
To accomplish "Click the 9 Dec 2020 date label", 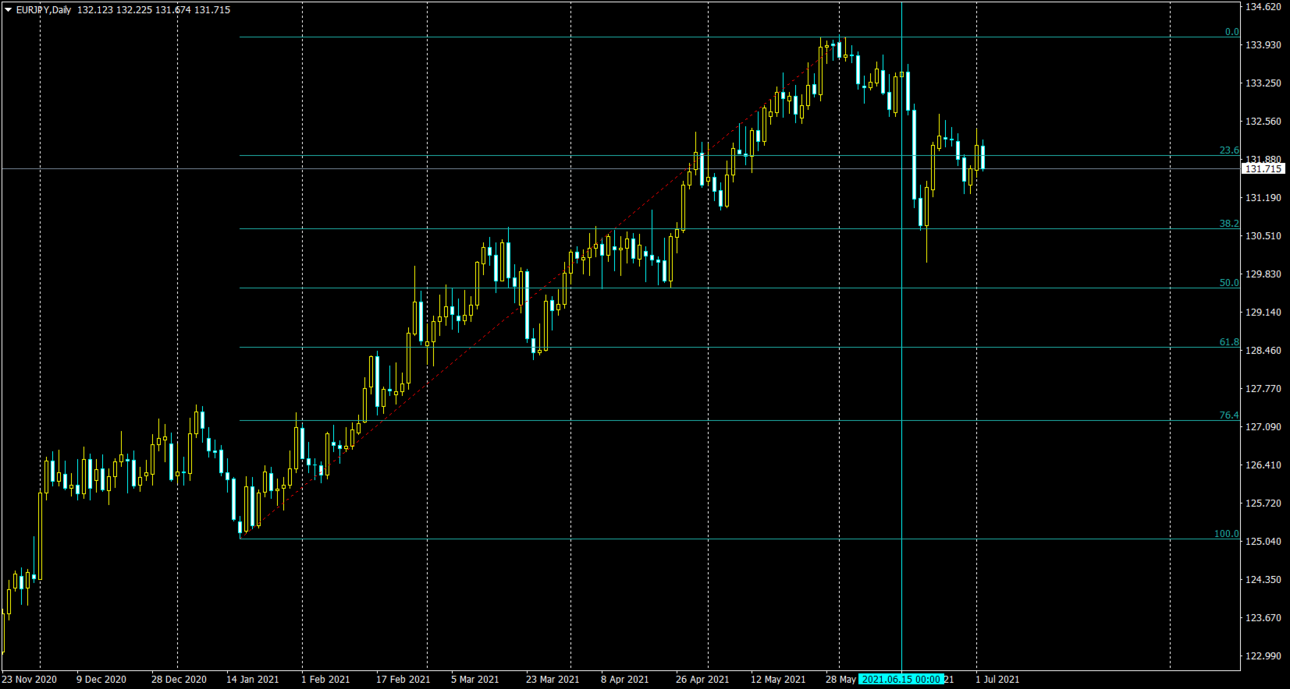I will 103,679.
